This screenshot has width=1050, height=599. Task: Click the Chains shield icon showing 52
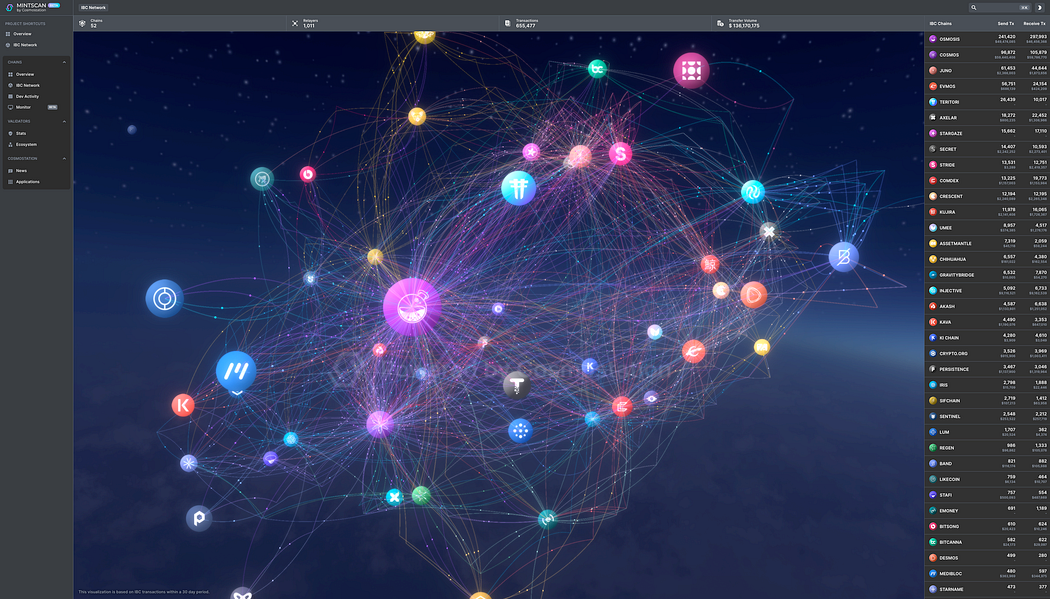[x=82, y=22]
